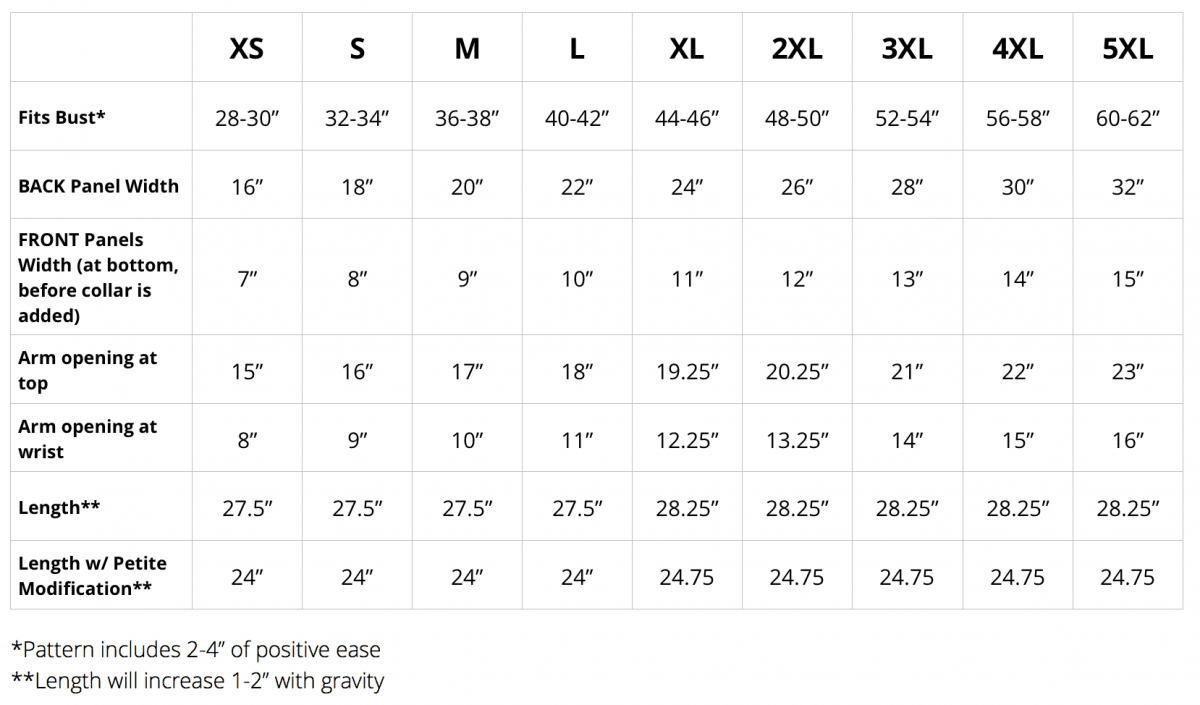Click the 36-38" bust value for M
This screenshot has height=705, width=1200.
[x=467, y=118]
